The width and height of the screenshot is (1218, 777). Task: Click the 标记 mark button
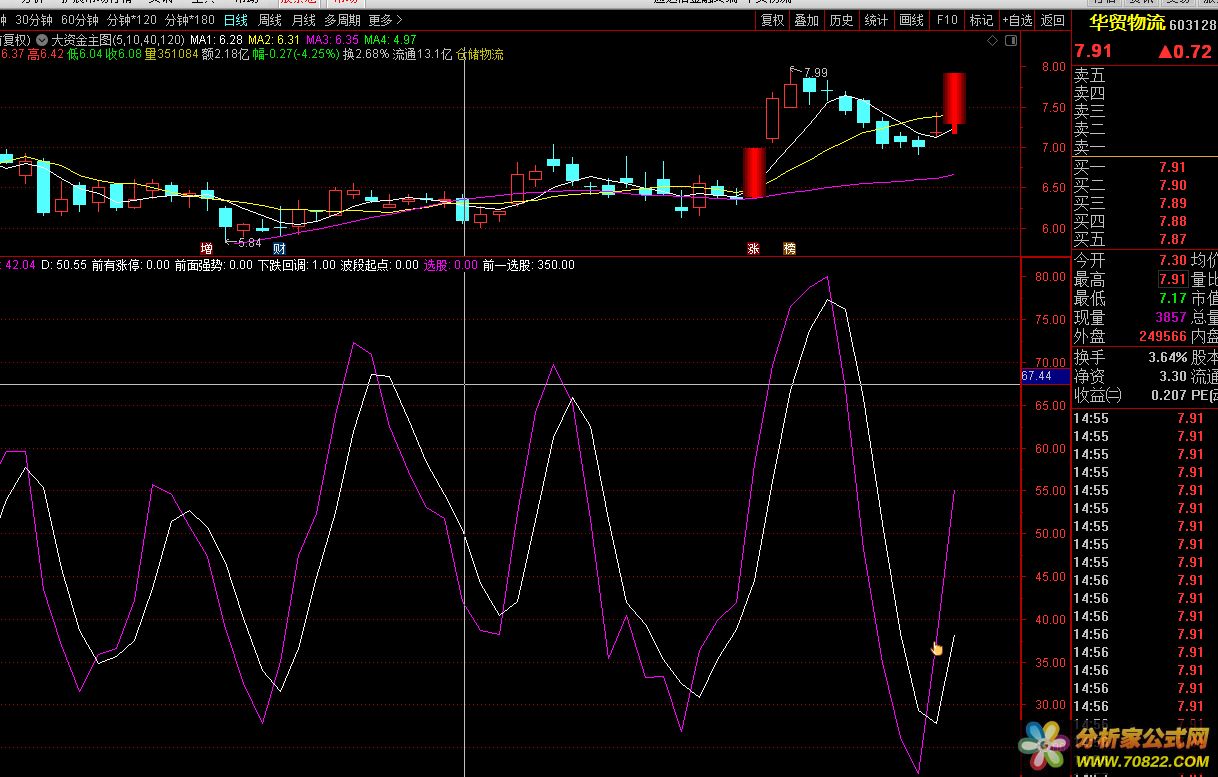coord(981,20)
